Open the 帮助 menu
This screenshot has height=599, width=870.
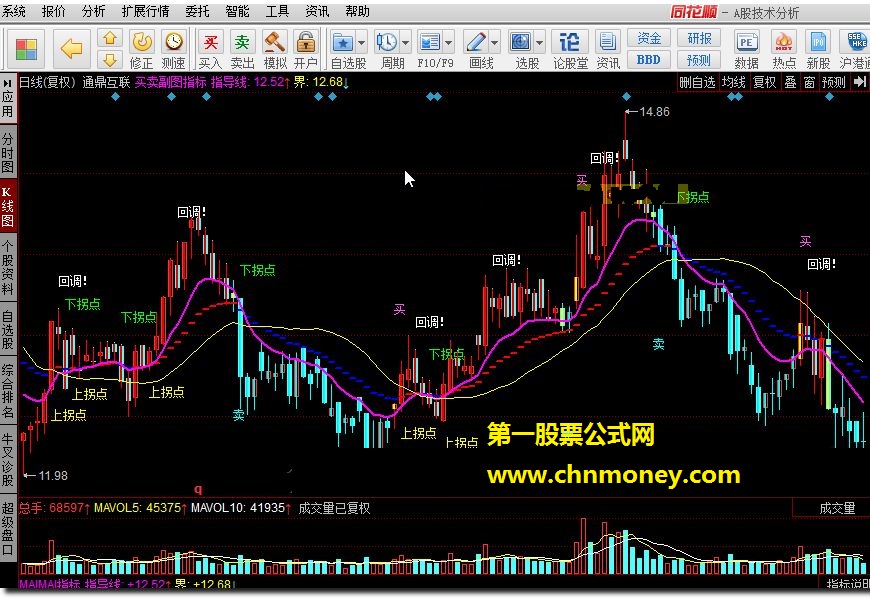point(357,11)
